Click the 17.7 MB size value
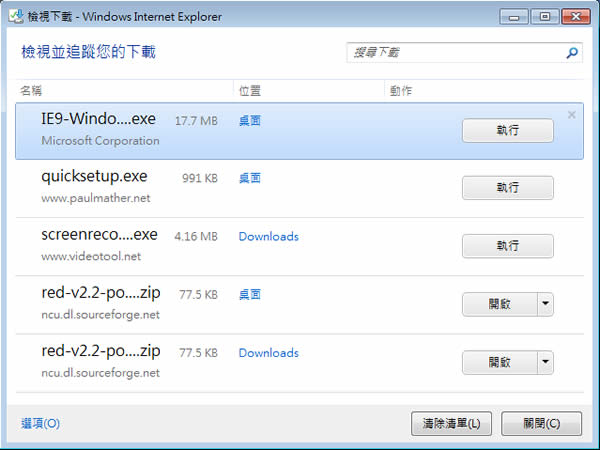The height and width of the screenshot is (450, 600). pyautogui.click(x=196, y=121)
